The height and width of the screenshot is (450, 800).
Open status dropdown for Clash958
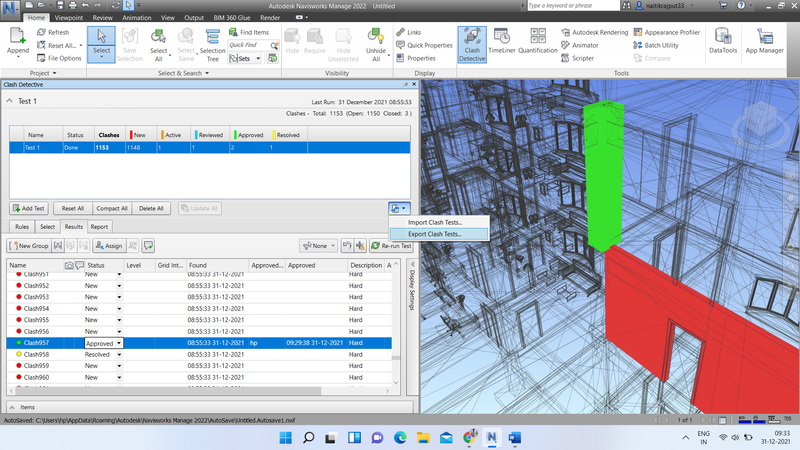(119, 355)
